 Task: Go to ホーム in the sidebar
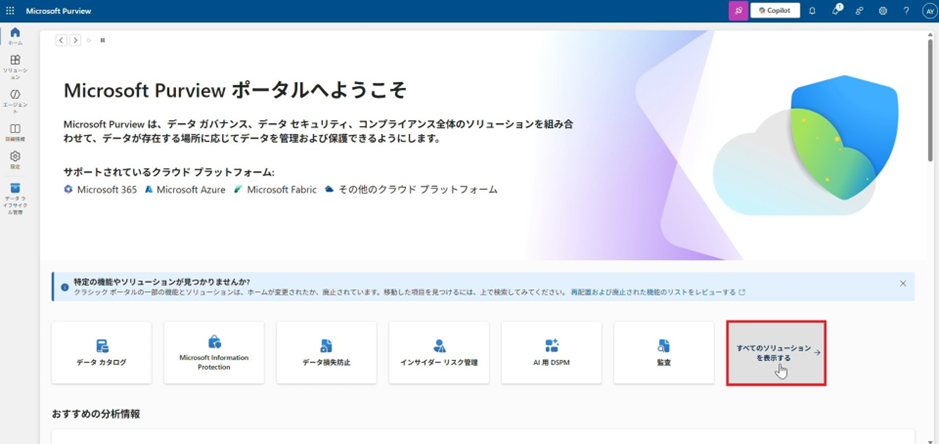16,36
